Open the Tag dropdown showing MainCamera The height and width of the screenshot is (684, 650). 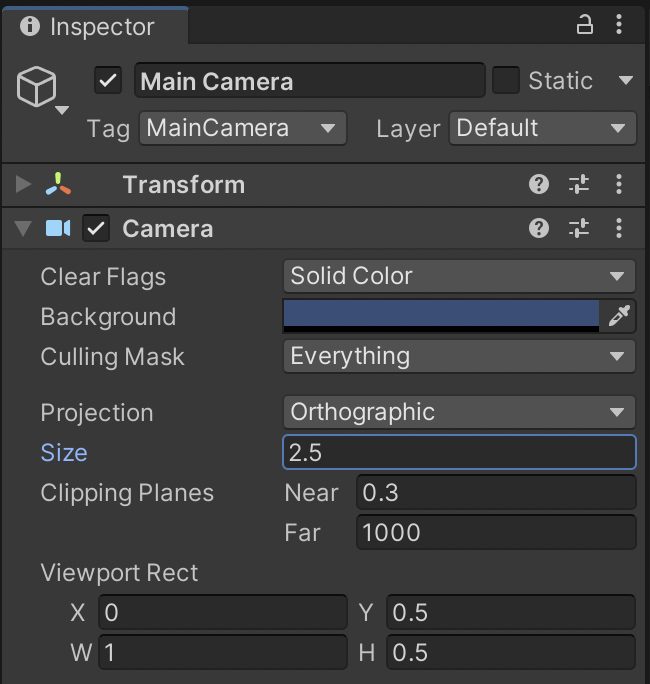[243, 128]
